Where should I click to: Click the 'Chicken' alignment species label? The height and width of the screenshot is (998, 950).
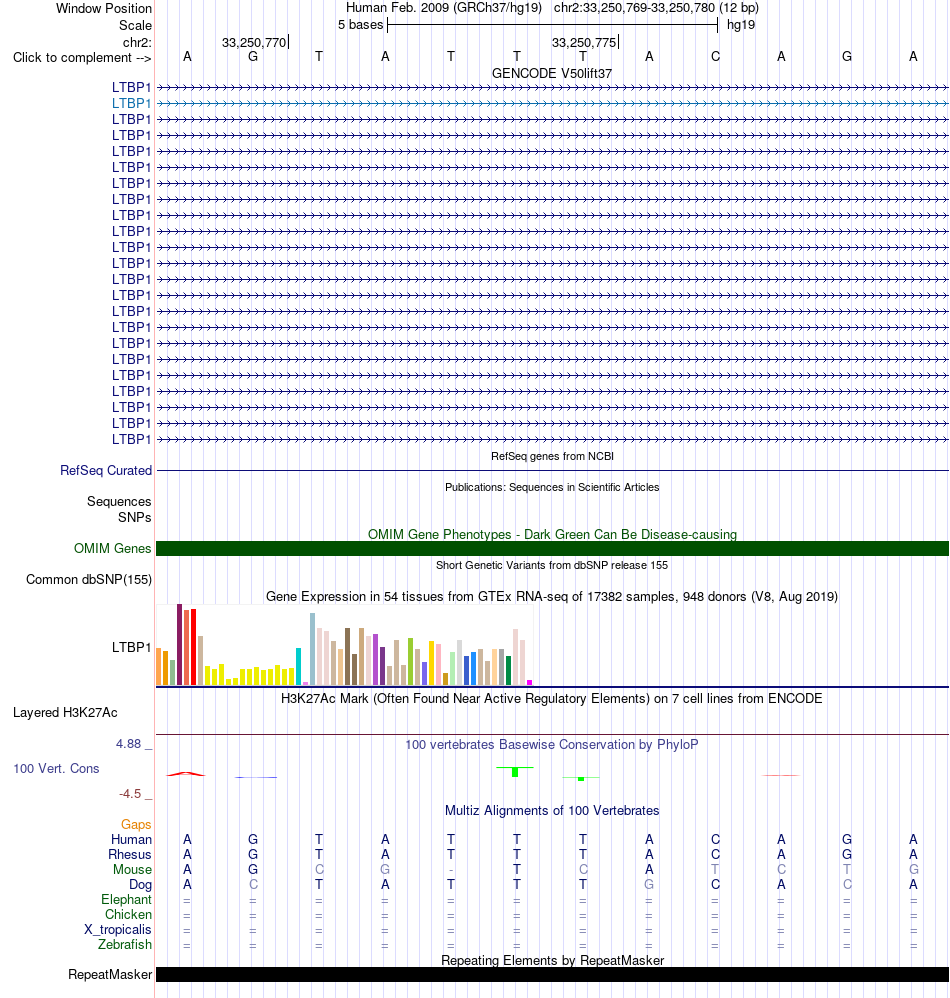[129, 914]
